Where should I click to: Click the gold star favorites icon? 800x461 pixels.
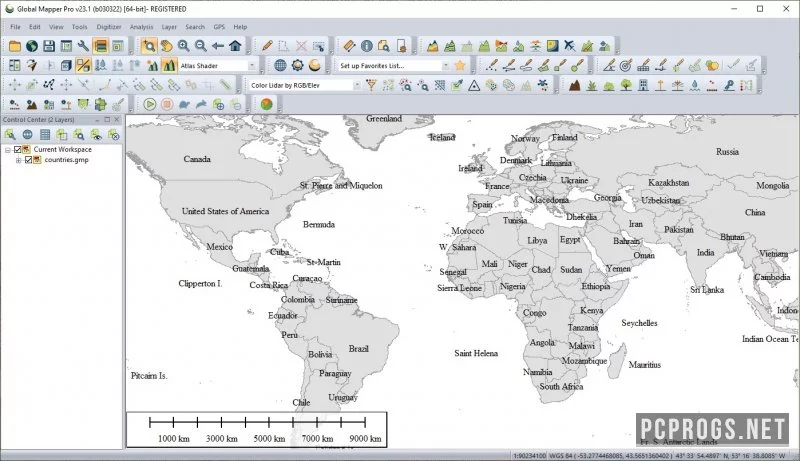click(460, 65)
